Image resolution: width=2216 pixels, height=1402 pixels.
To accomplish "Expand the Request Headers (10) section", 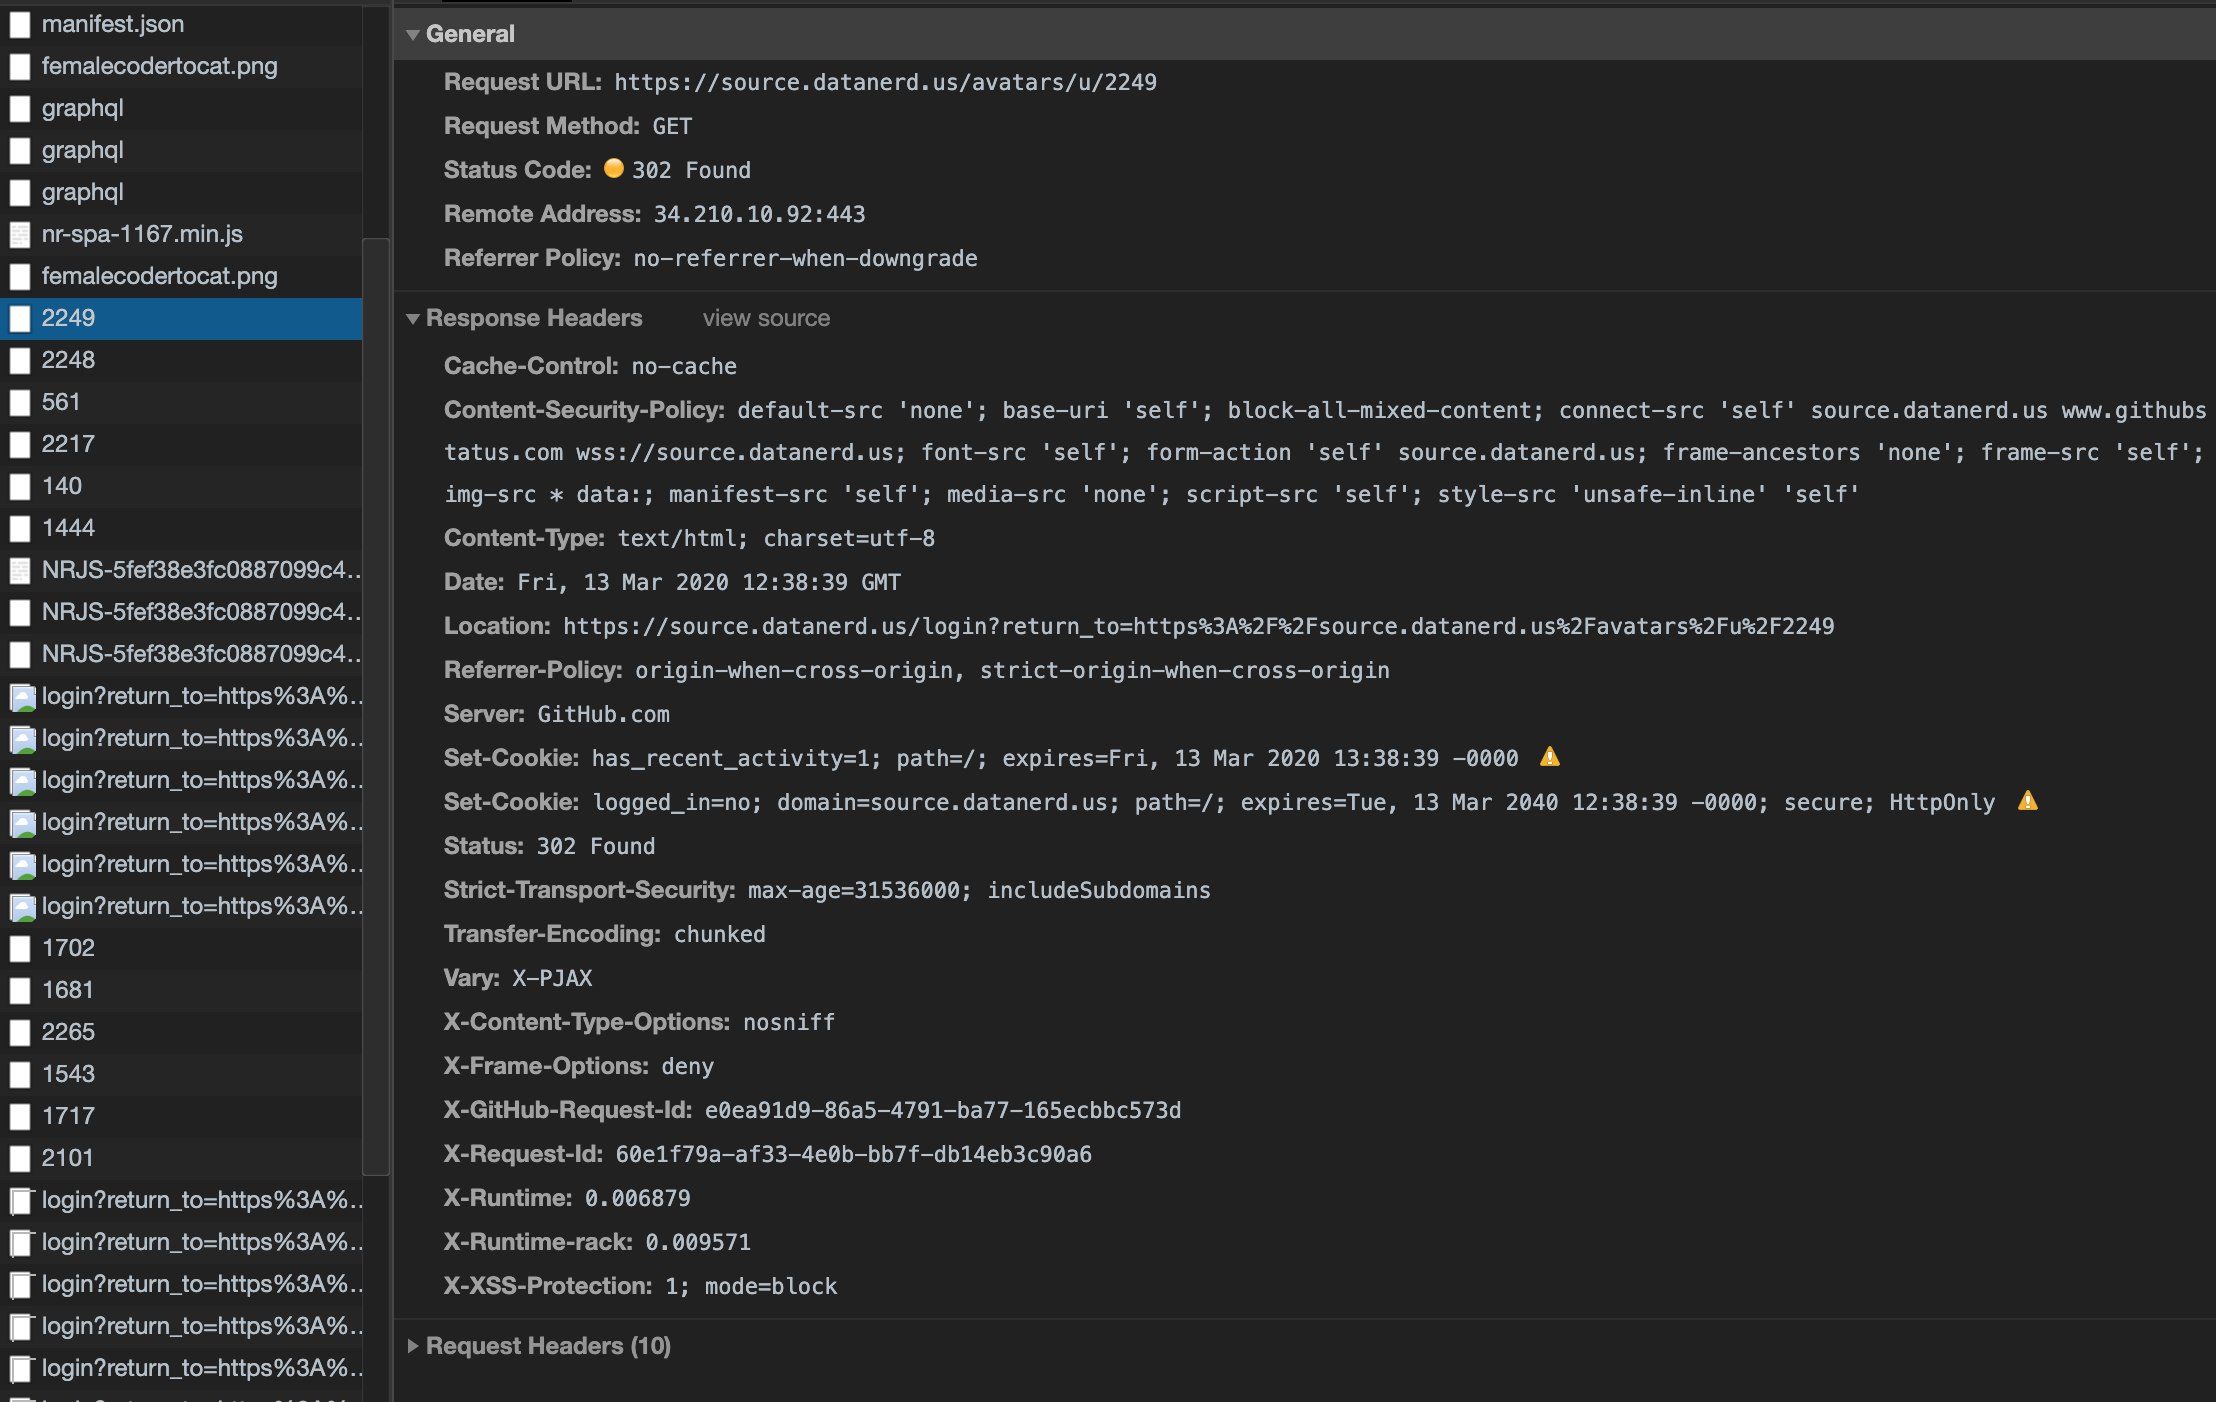I will pos(413,1345).
